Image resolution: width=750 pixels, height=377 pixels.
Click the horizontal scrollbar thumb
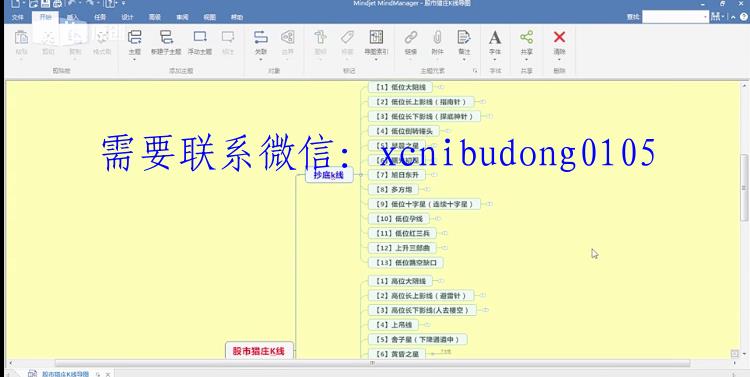tap(372, 363)
